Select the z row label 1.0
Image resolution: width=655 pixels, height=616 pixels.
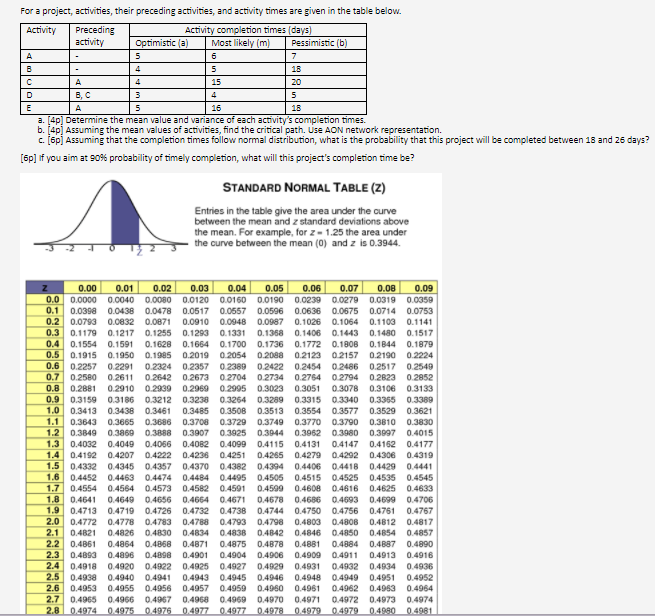[x=45, y=411]
